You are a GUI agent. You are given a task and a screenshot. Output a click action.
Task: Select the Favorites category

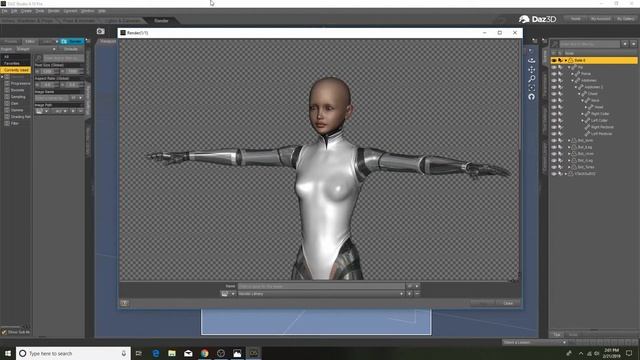(x=15, y=63)
